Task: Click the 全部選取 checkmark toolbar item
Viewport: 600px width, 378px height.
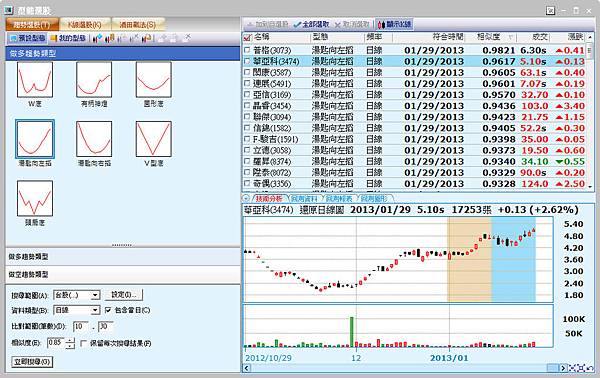Action: coord(311,24)
